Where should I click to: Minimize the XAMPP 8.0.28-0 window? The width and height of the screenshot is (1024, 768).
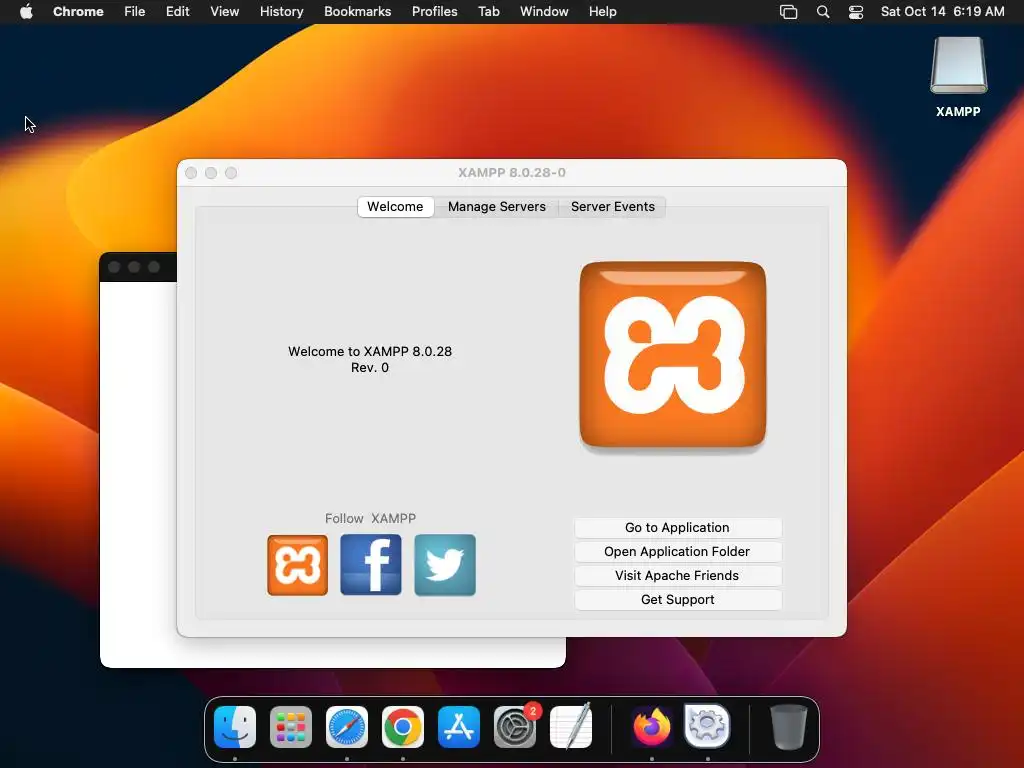[x=211, y=173]
